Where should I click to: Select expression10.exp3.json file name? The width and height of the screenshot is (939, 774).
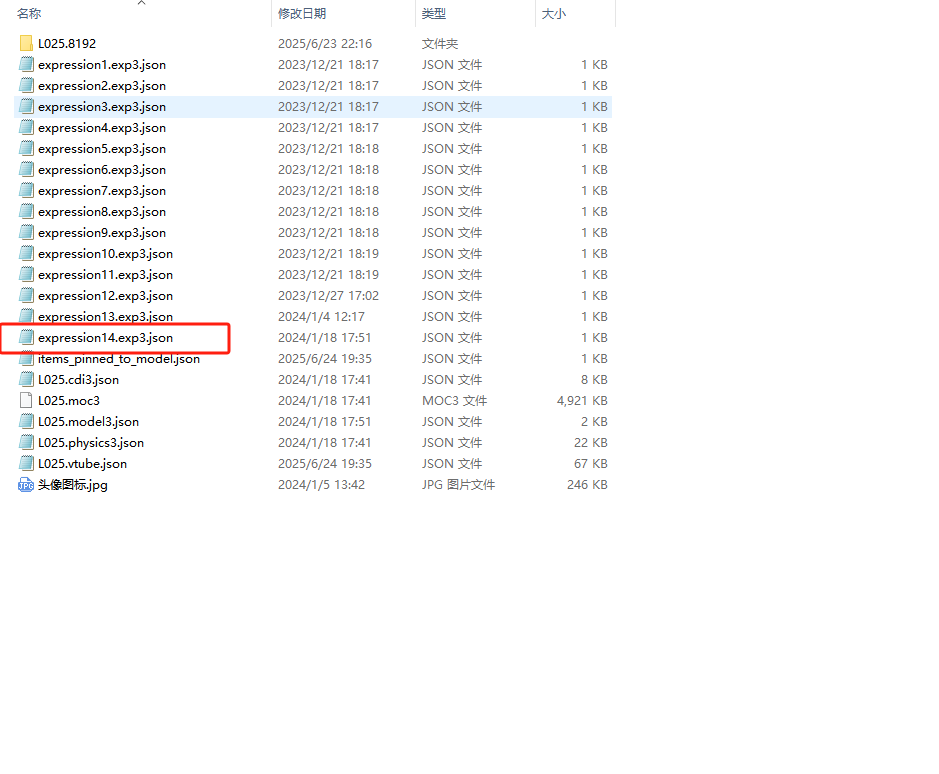(x=105, y=254)
